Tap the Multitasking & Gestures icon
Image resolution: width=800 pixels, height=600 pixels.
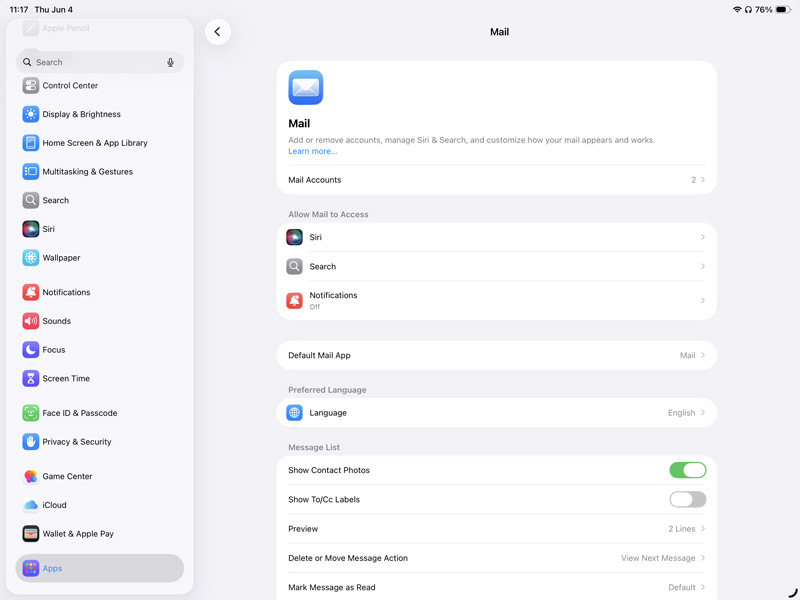coord(31,171)
